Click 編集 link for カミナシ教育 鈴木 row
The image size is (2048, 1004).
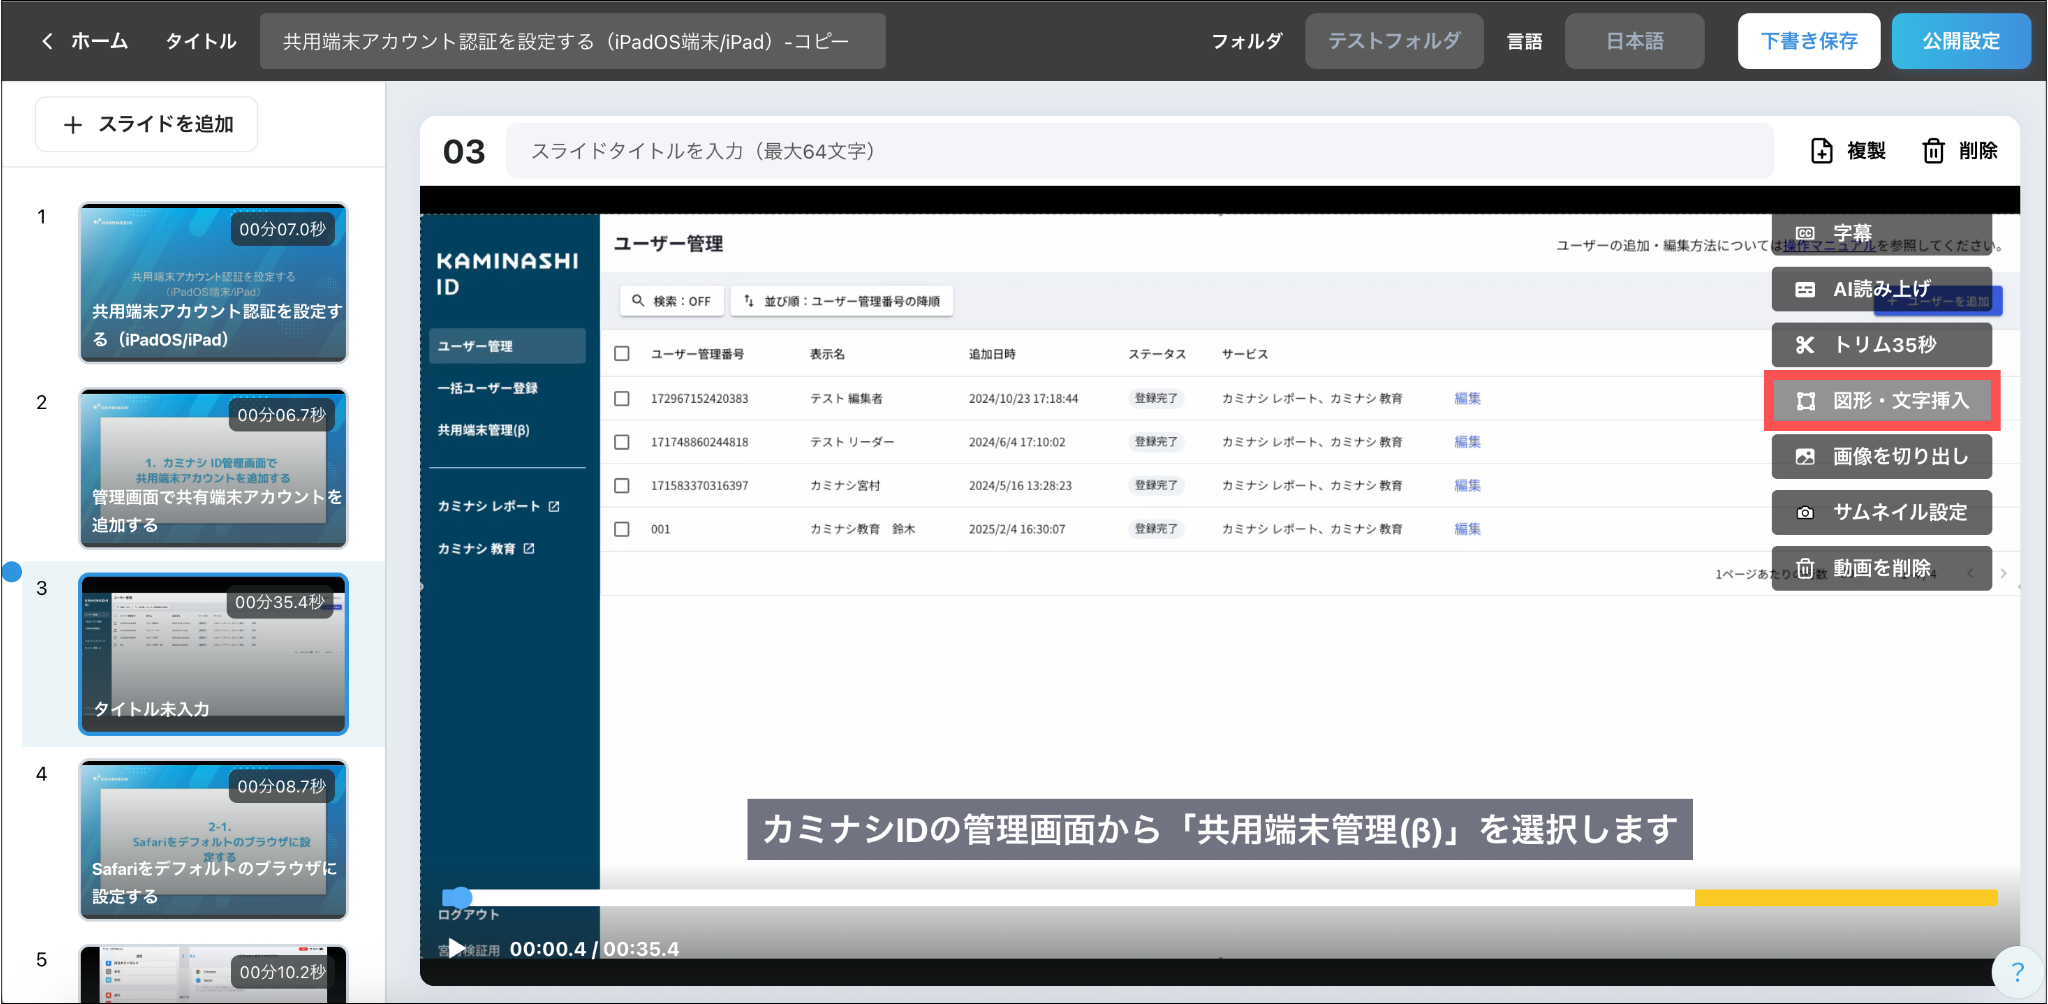pos(1467,529)
